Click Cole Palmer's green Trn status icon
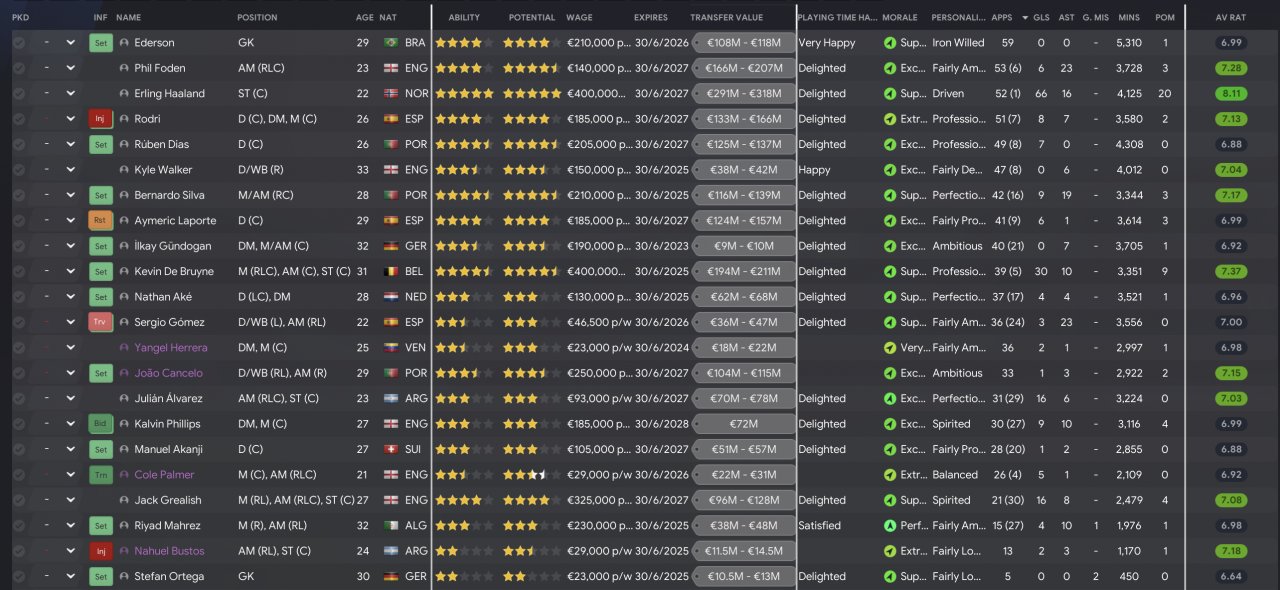1280x590 pixels. (100, 475)
